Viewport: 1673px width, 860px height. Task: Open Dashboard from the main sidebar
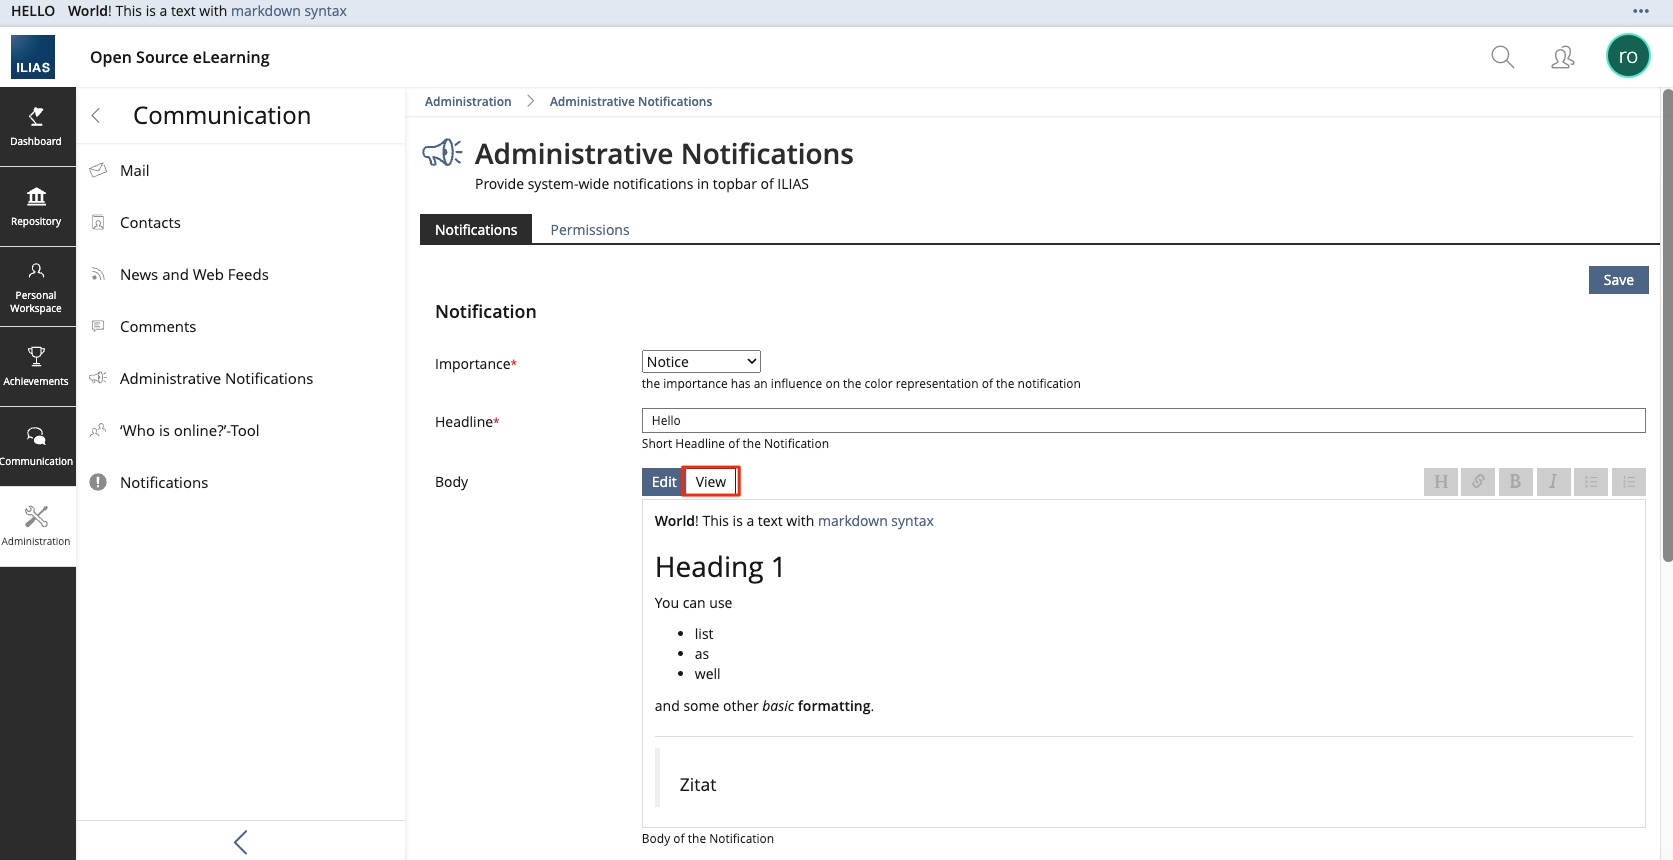click(37, 127)
